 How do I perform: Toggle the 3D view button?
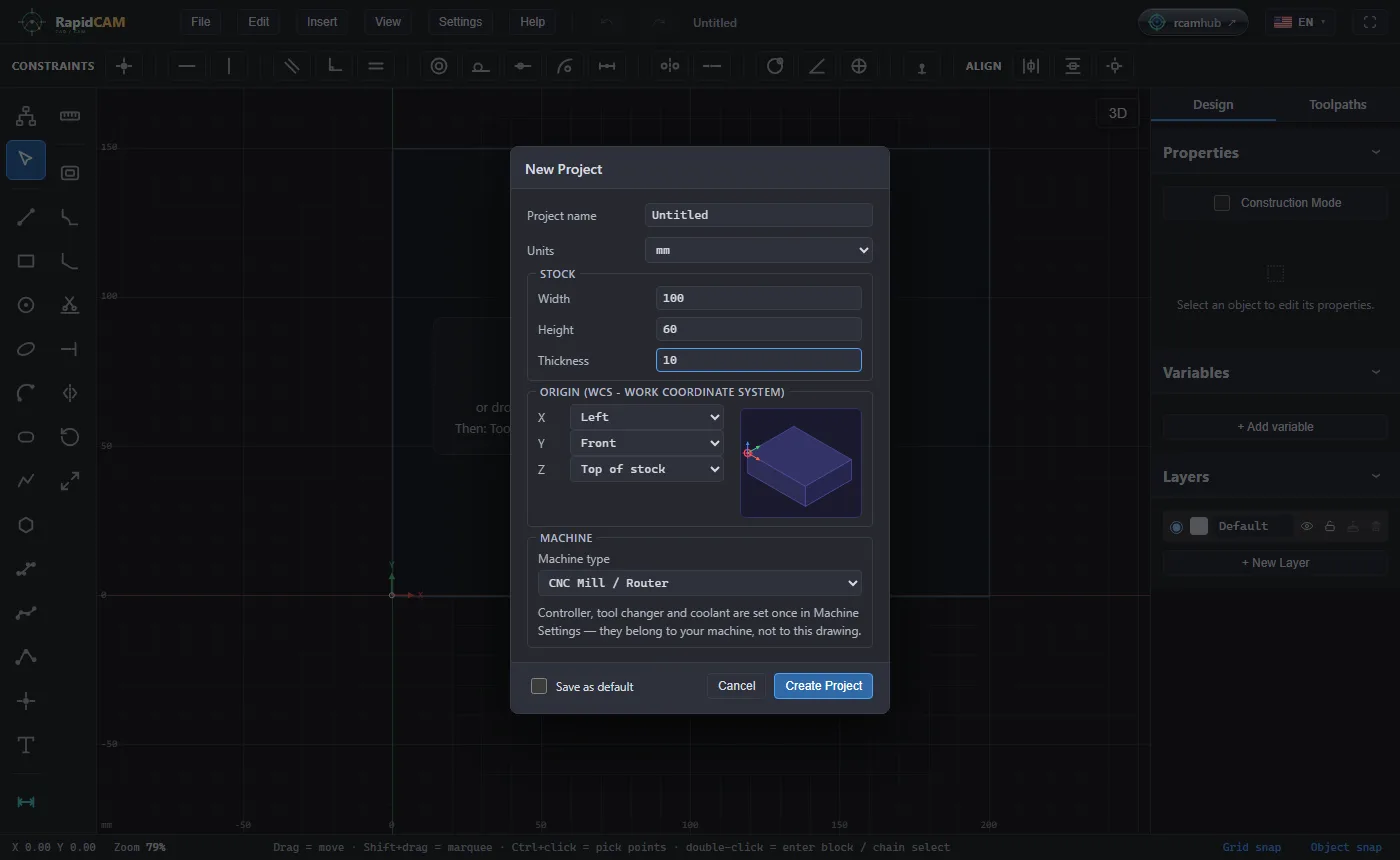[x=1118, y=113]
